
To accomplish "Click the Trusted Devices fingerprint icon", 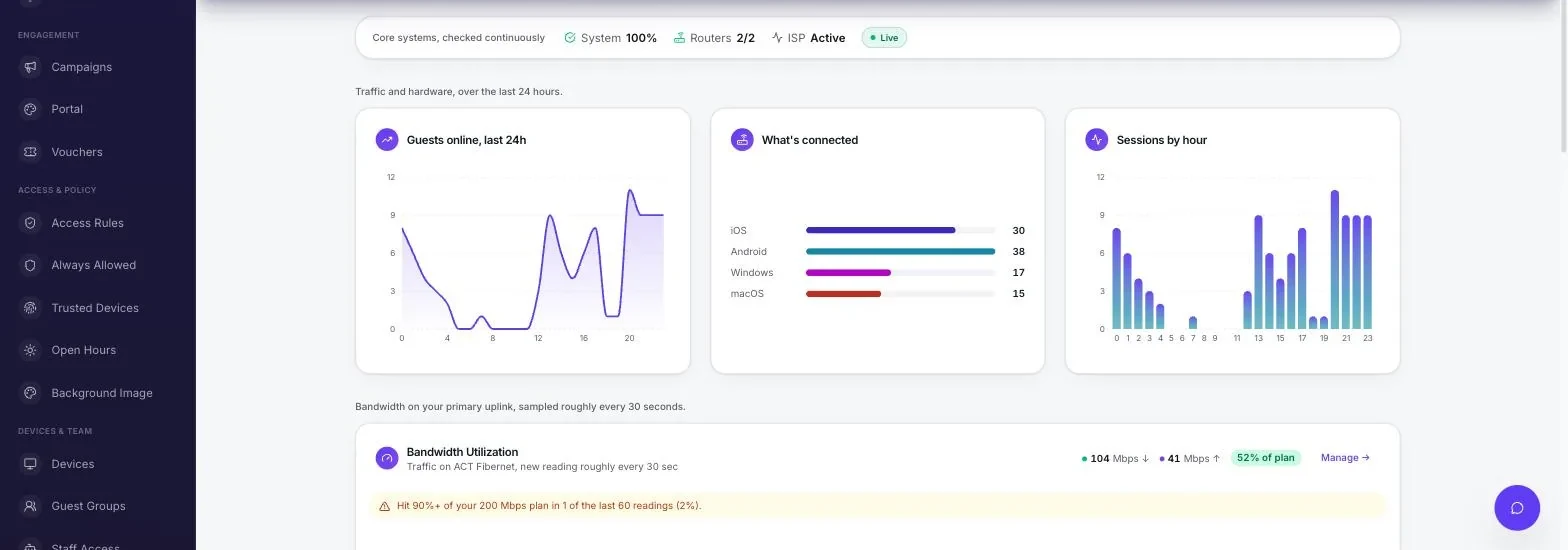I will pos(30,308).
